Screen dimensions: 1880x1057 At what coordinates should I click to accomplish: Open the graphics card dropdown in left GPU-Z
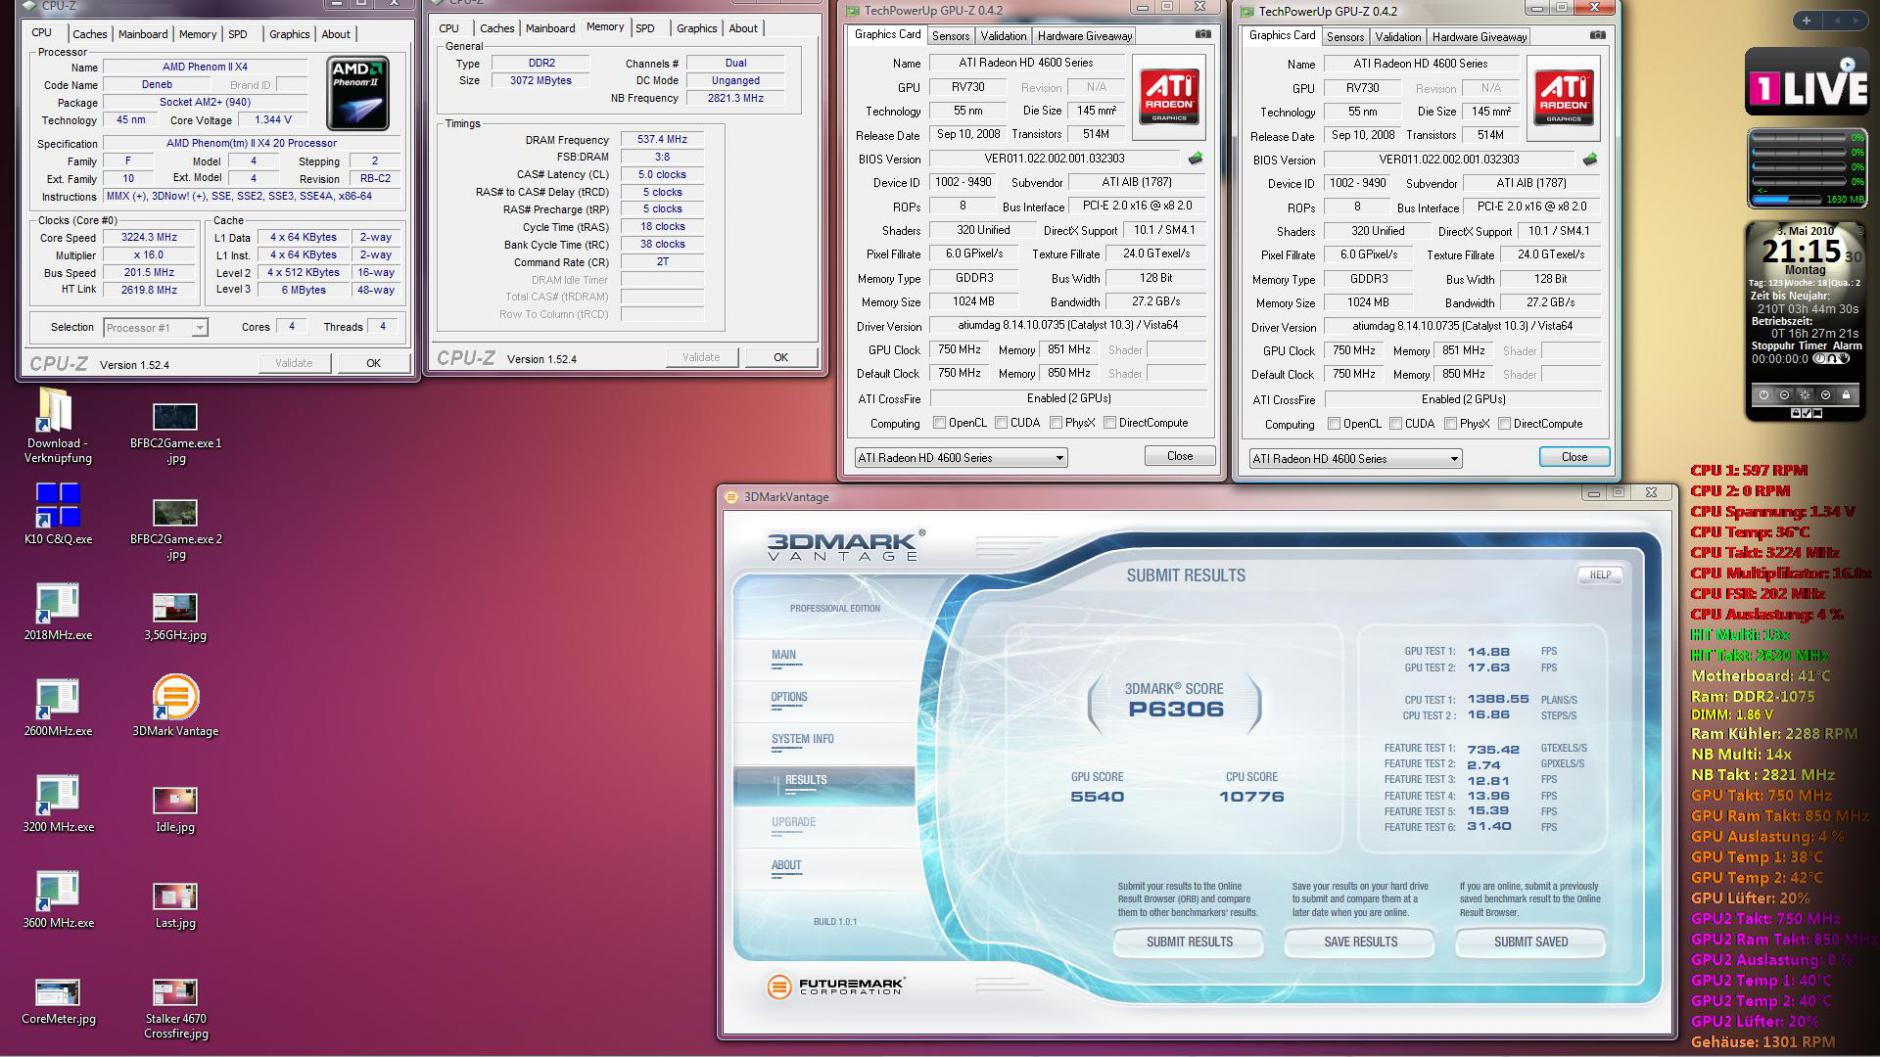click(x=960, y=458)
